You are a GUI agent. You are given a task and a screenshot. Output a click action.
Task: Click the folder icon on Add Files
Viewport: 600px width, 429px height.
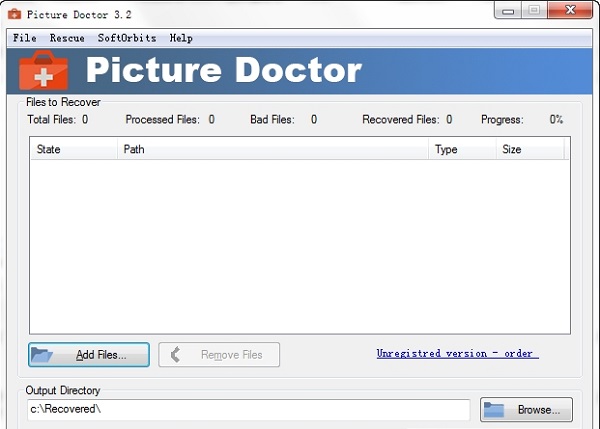(x=42, y=354)
